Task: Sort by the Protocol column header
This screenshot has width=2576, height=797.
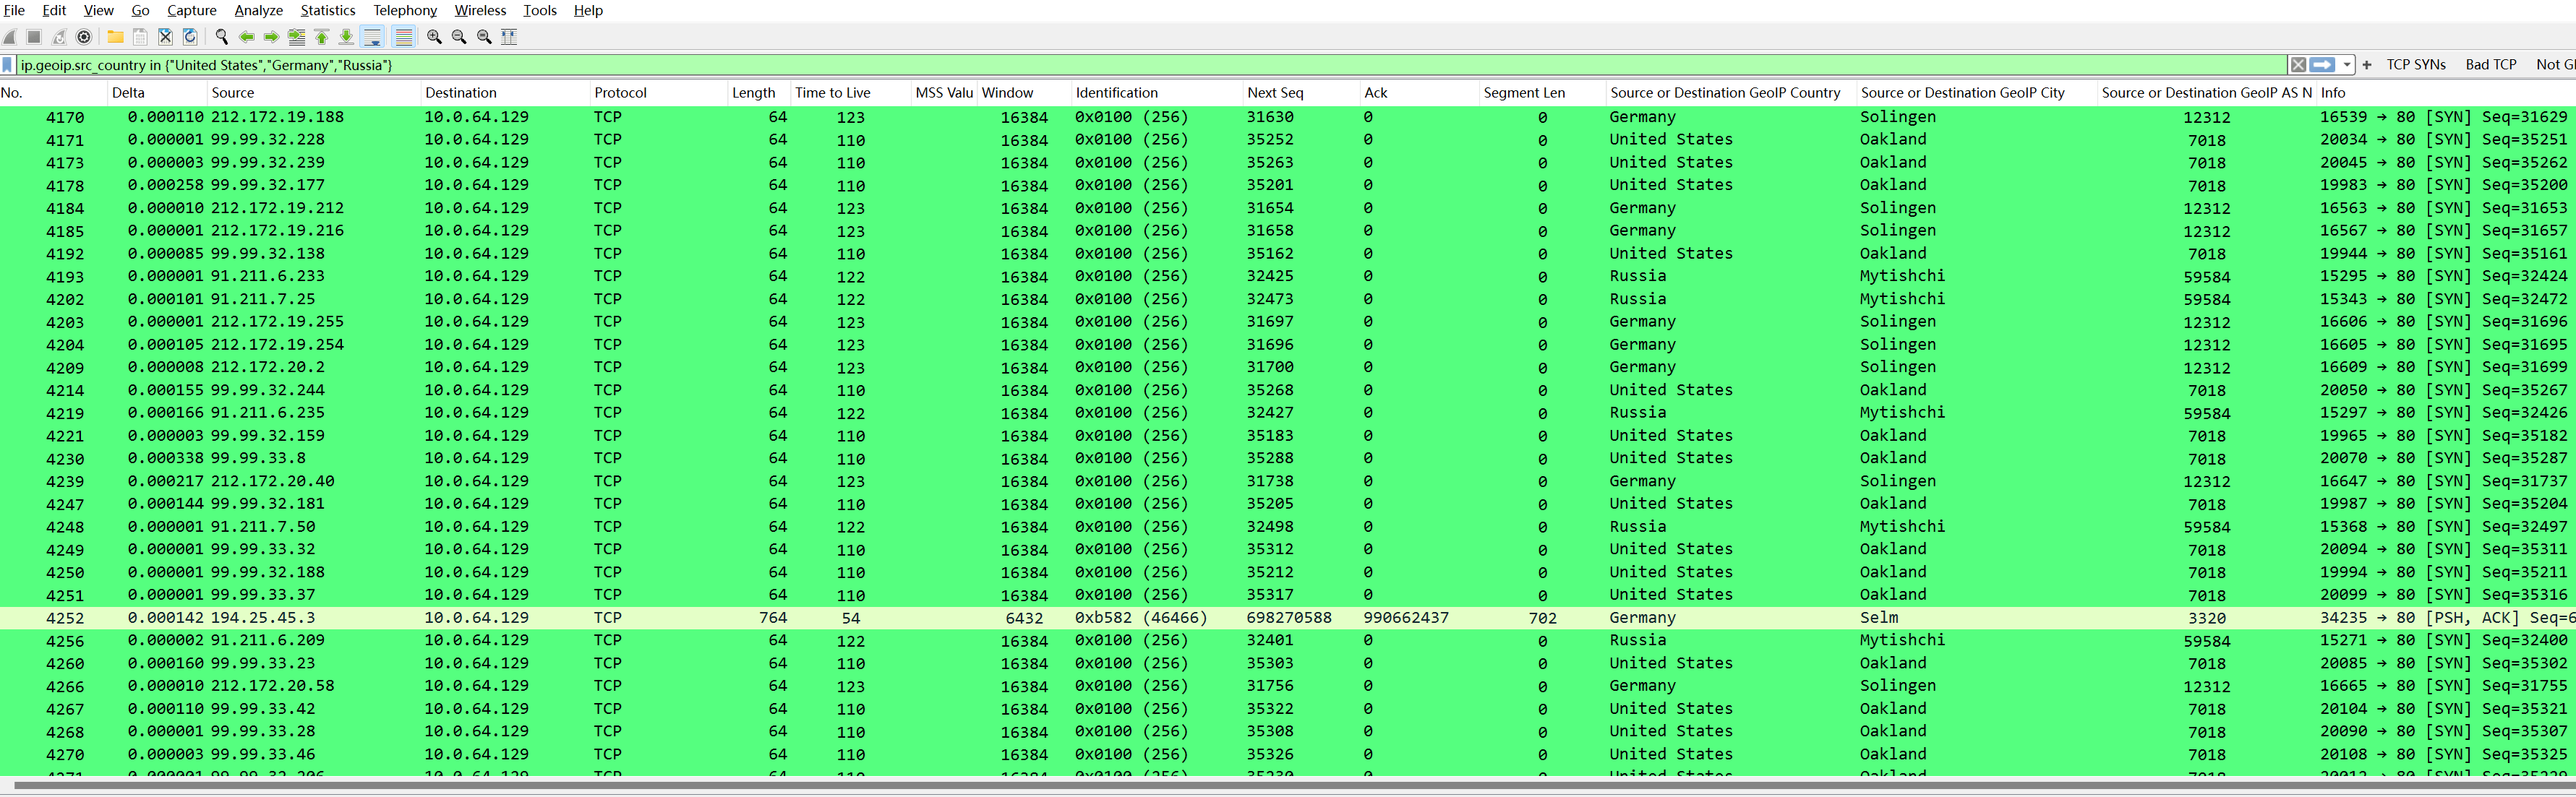Action: pos(659,93)
